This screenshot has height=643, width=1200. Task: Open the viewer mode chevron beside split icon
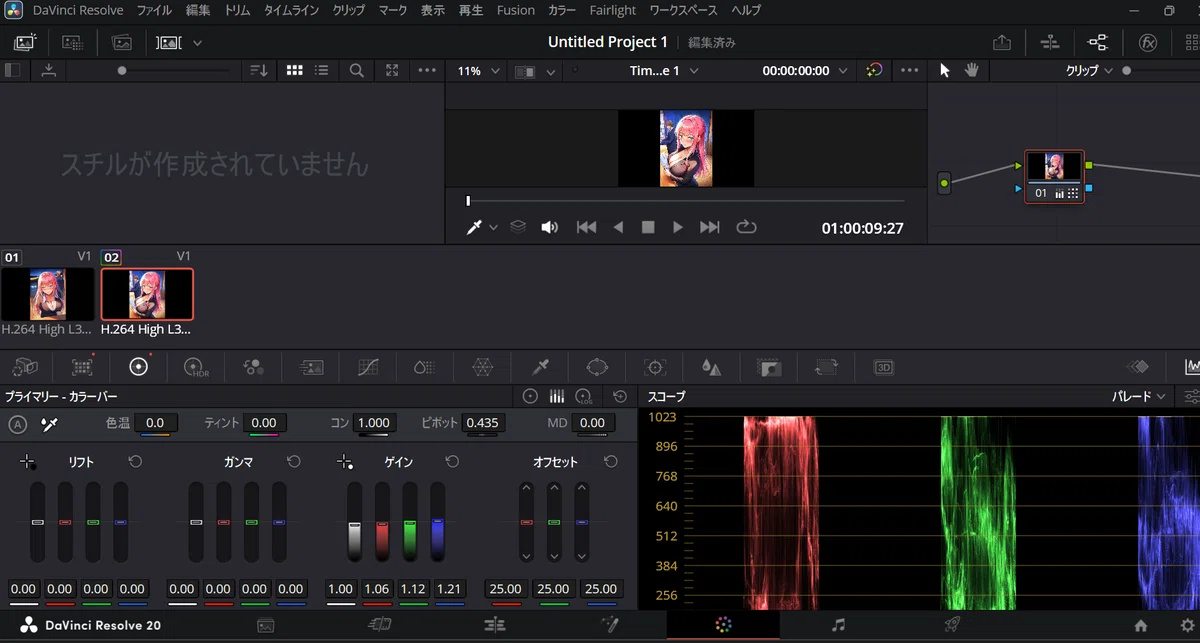tap(550, 72)
